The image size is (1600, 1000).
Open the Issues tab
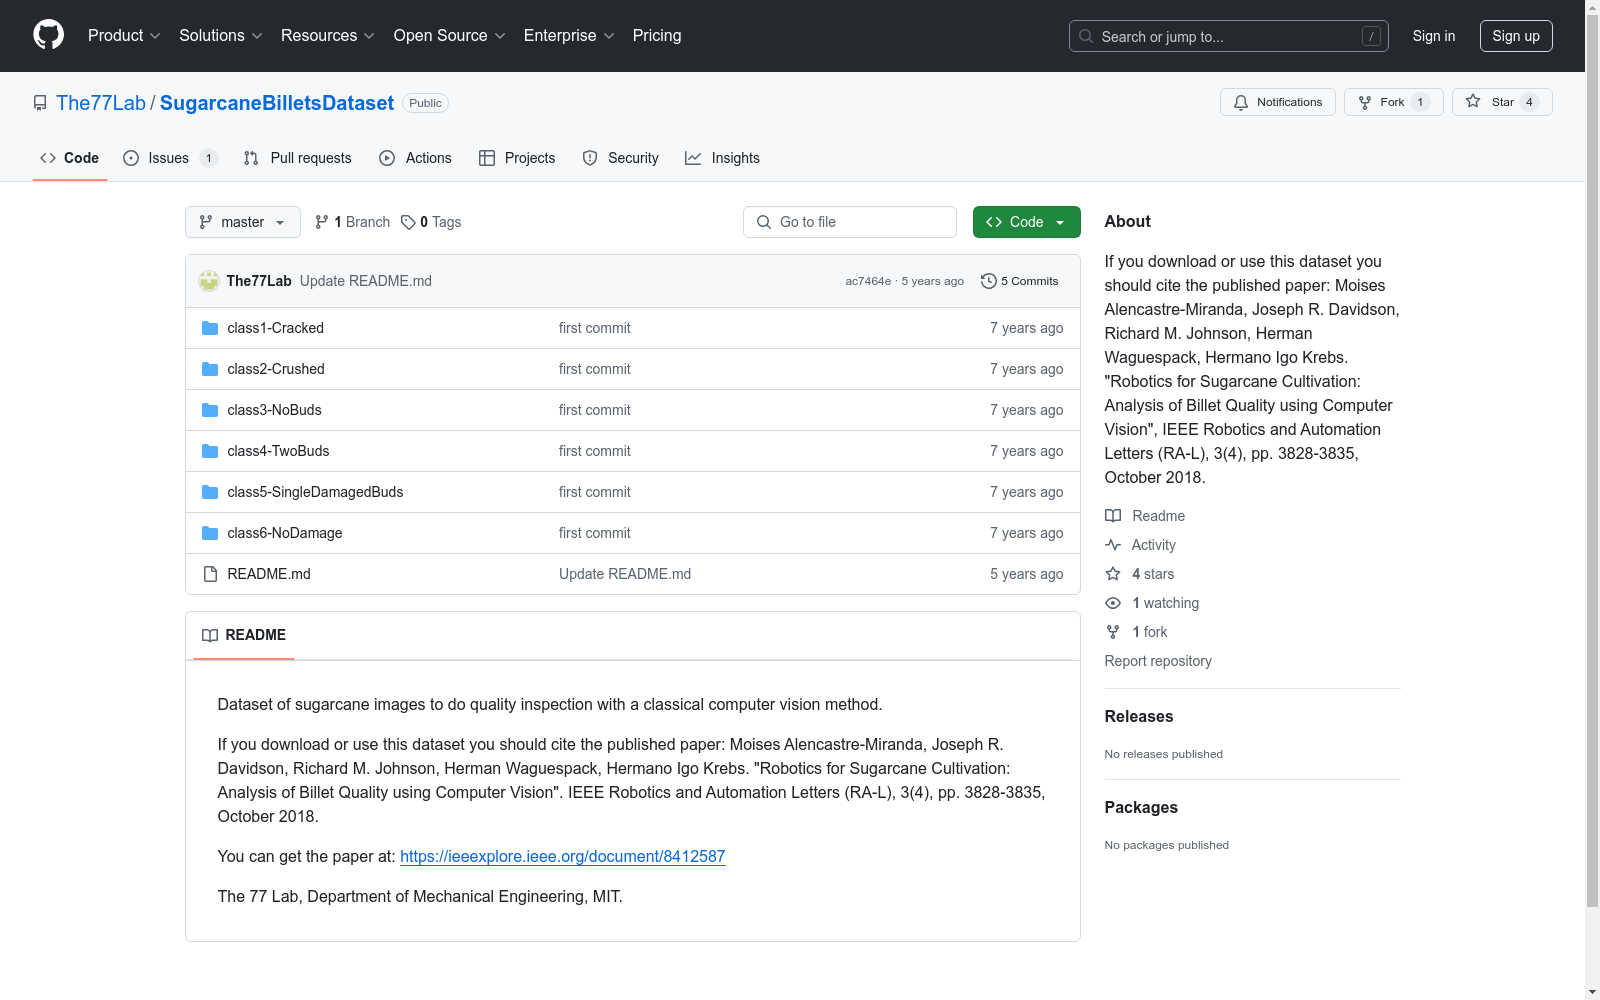(170, 158)
